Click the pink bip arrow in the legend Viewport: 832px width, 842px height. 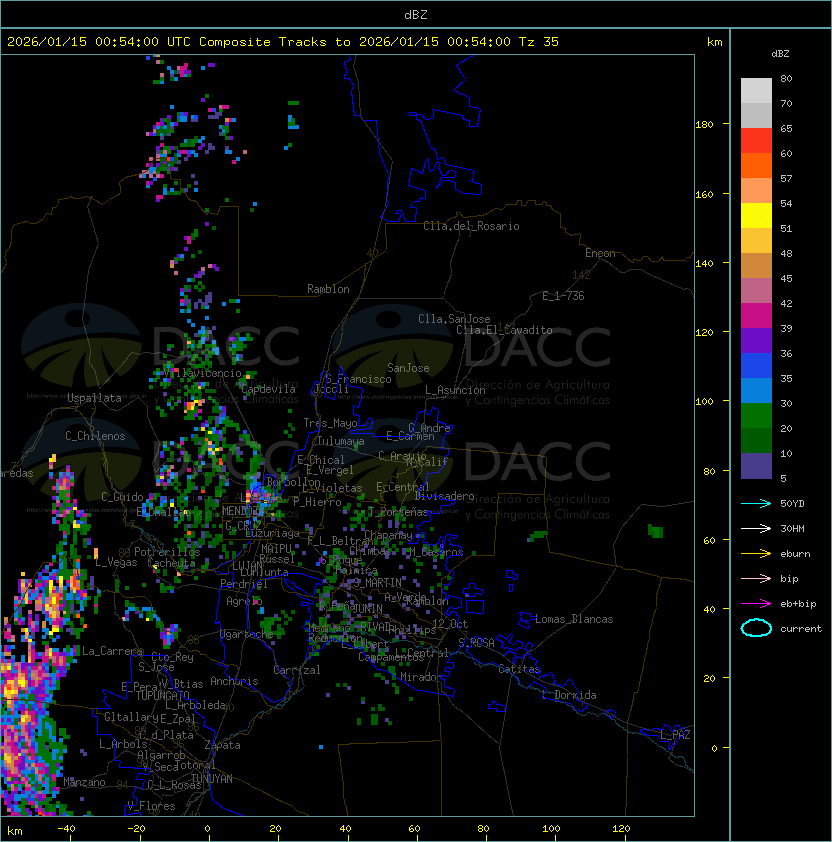tap(756, 578)
